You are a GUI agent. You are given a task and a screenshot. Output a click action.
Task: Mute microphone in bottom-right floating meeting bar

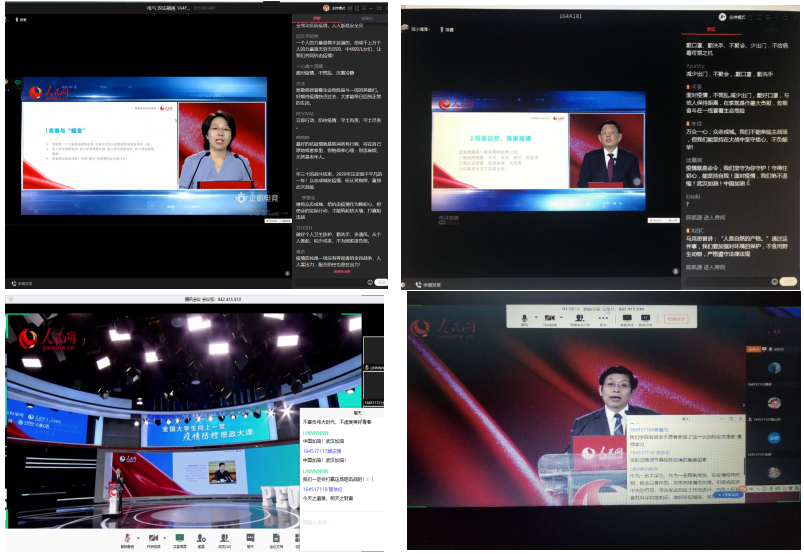(524, 319)
